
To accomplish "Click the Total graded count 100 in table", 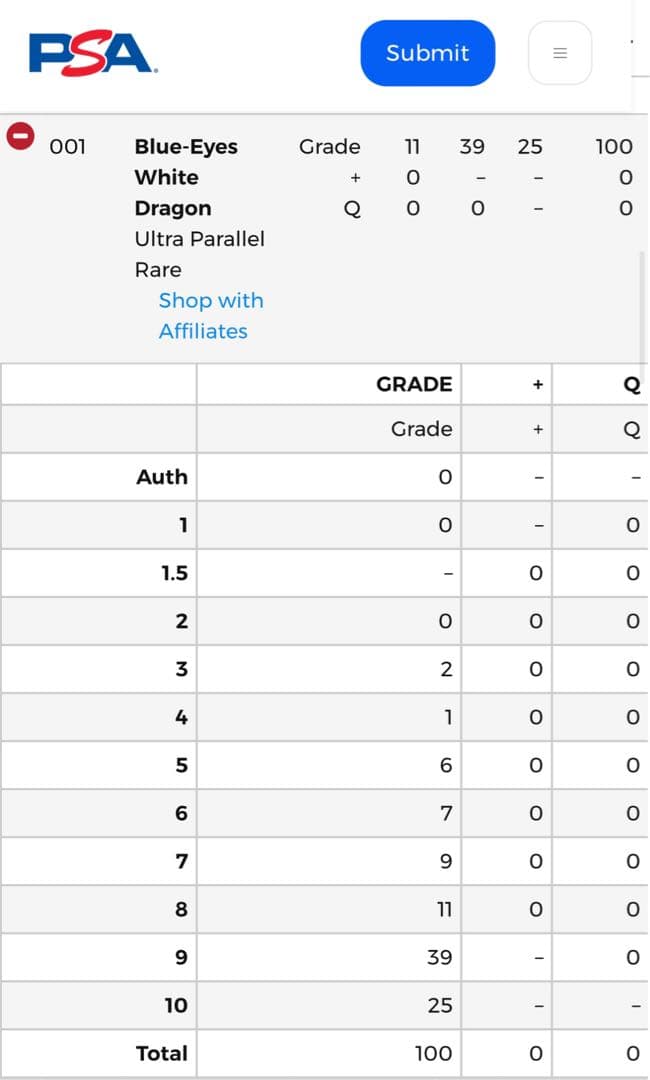I will 435,1053.
